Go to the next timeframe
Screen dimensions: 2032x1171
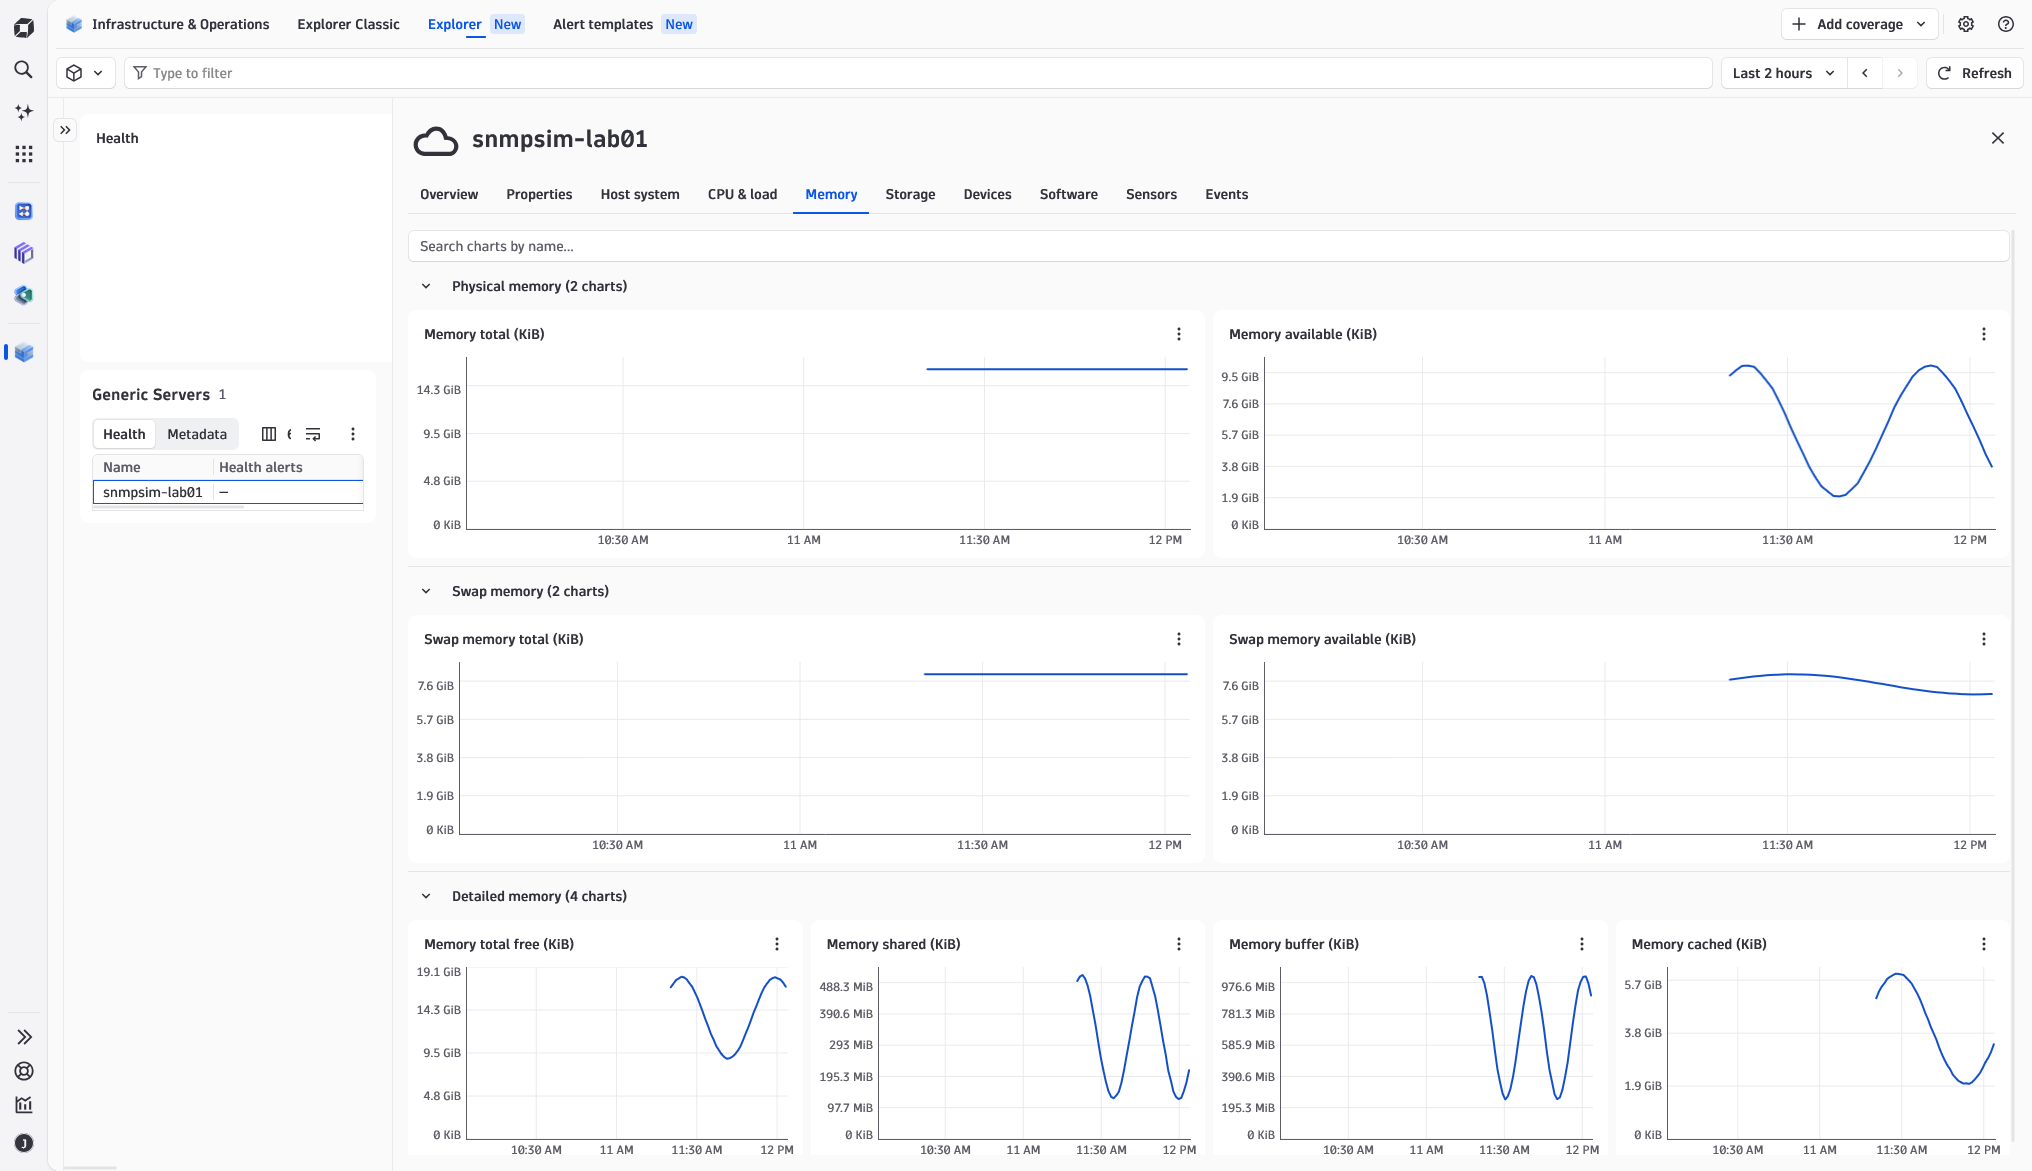click(1900, 73)
